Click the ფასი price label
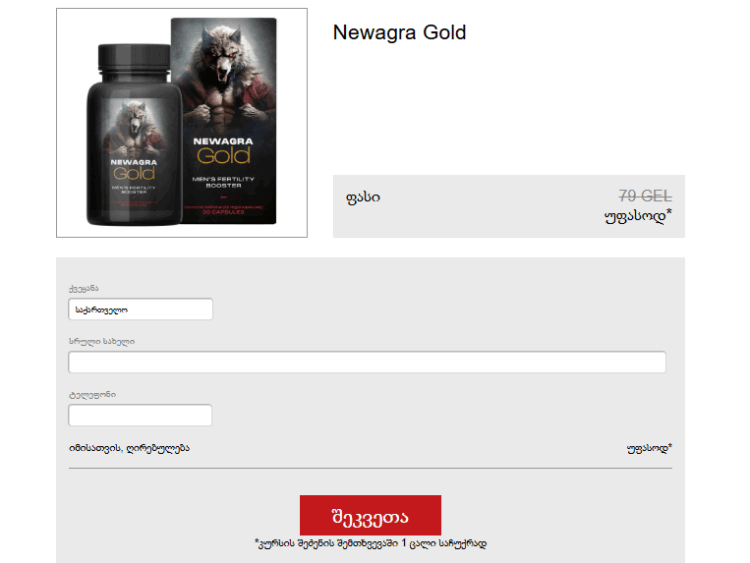750x563 pixels. 362,197
